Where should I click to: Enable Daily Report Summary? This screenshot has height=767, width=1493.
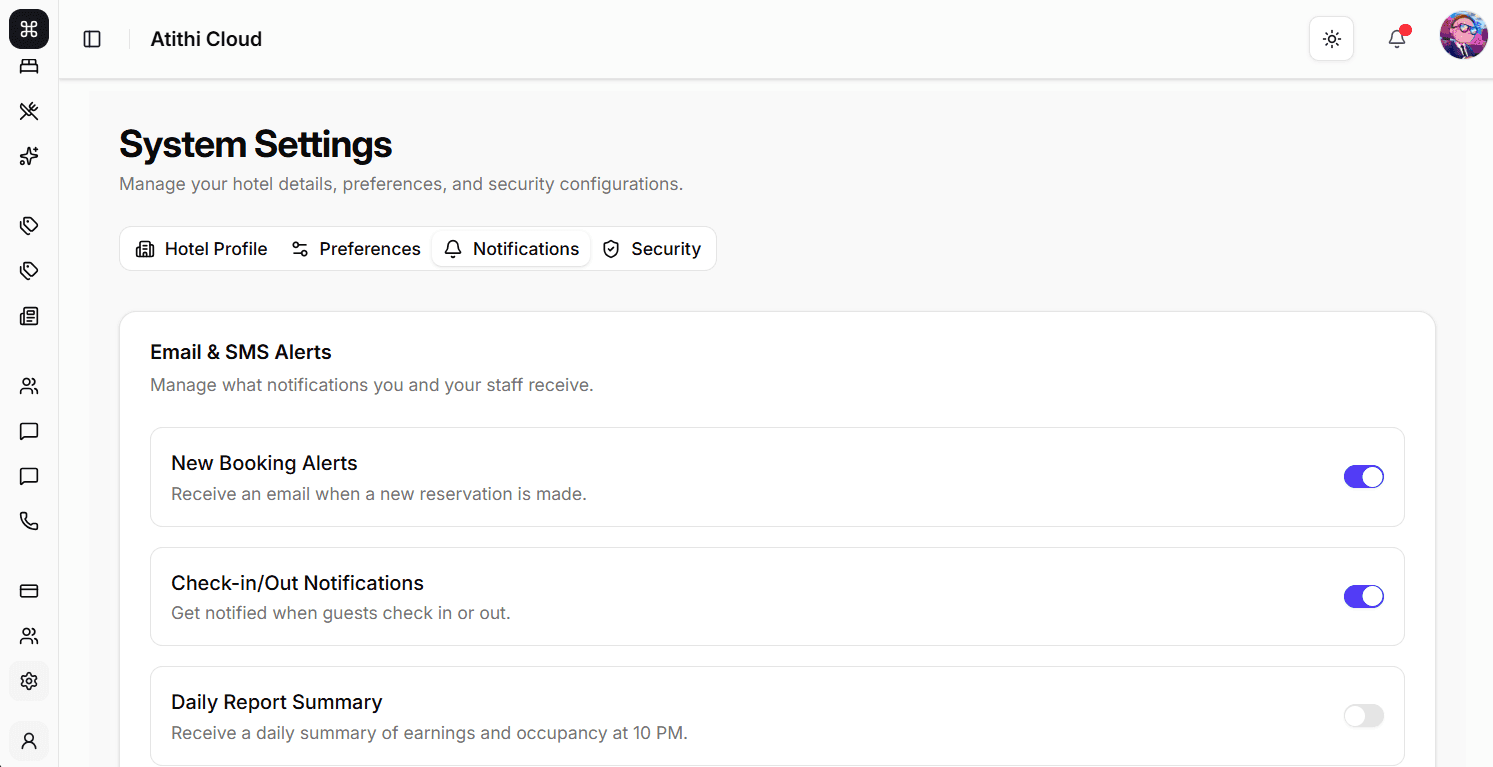[1364, 716]
